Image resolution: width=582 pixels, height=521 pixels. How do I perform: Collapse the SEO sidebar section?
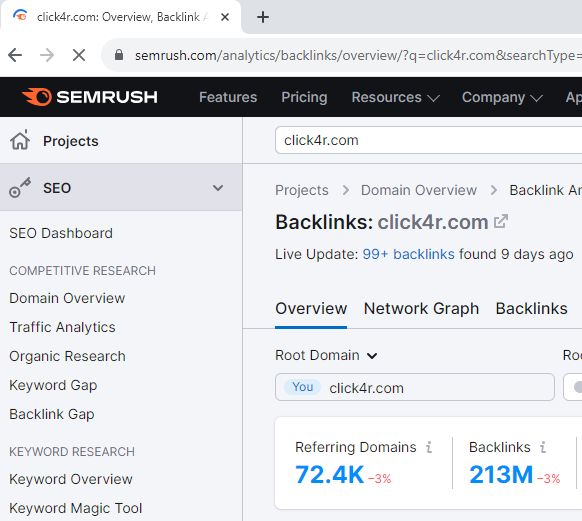(218, 188)
